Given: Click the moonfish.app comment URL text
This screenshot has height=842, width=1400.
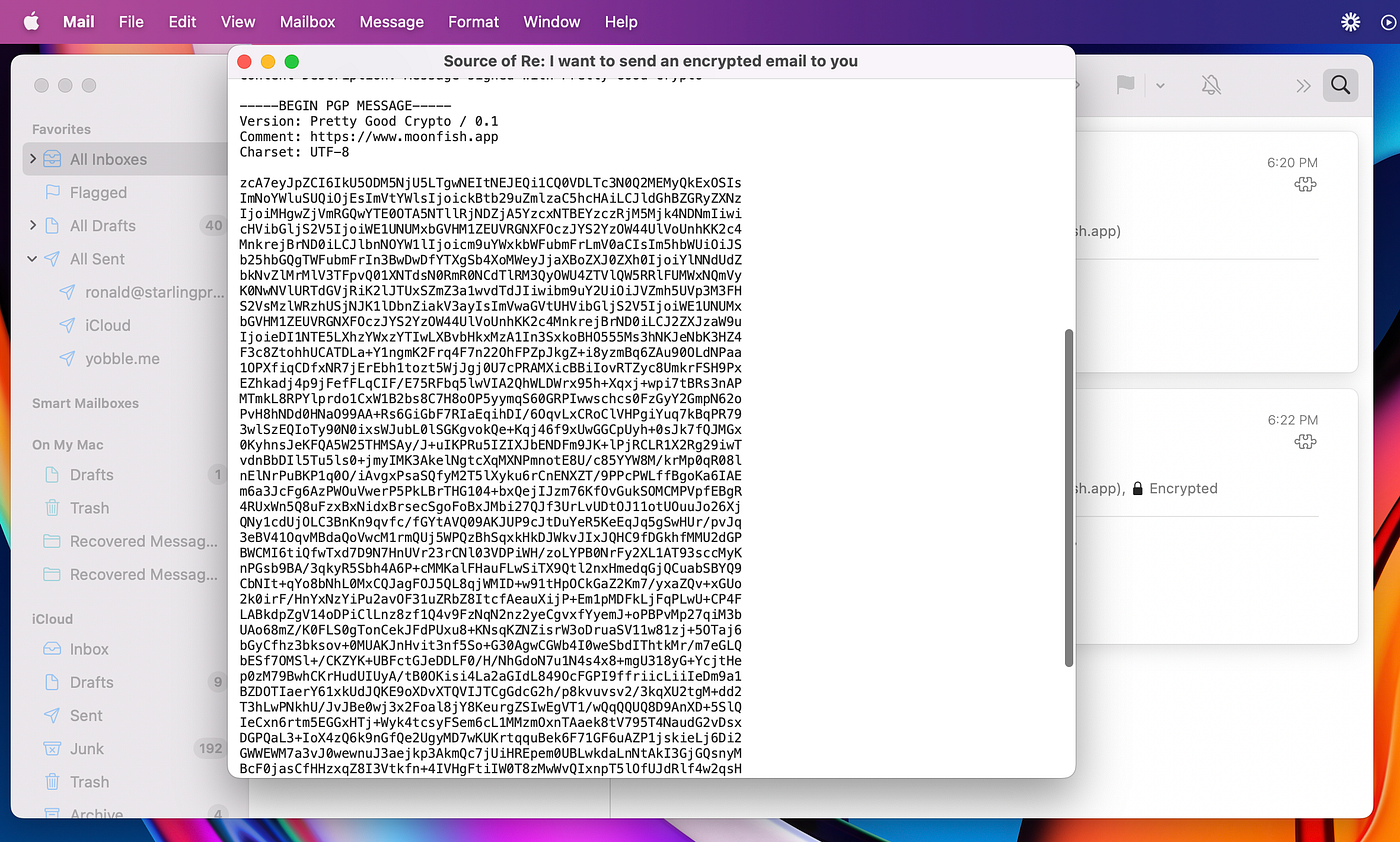Looking at the screenshot, I should click(404, 136).
